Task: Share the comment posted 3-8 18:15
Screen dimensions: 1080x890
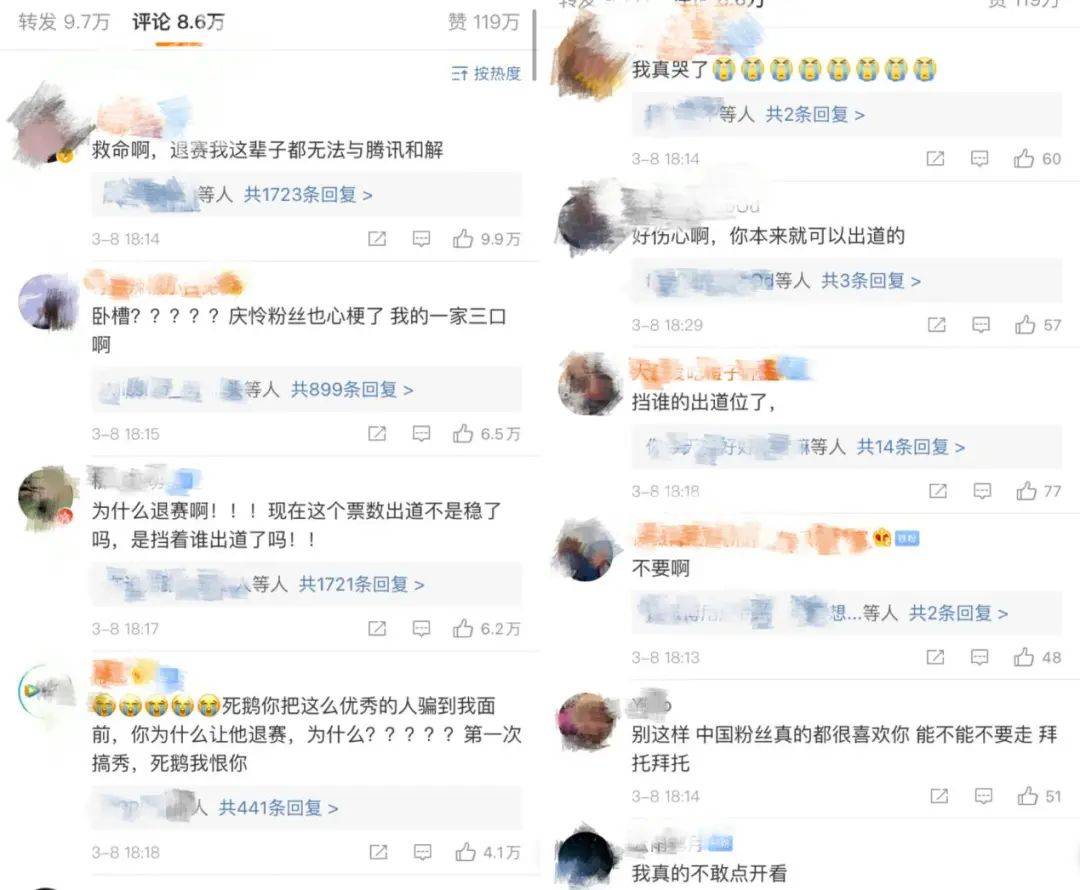Action: pos(377,433)
